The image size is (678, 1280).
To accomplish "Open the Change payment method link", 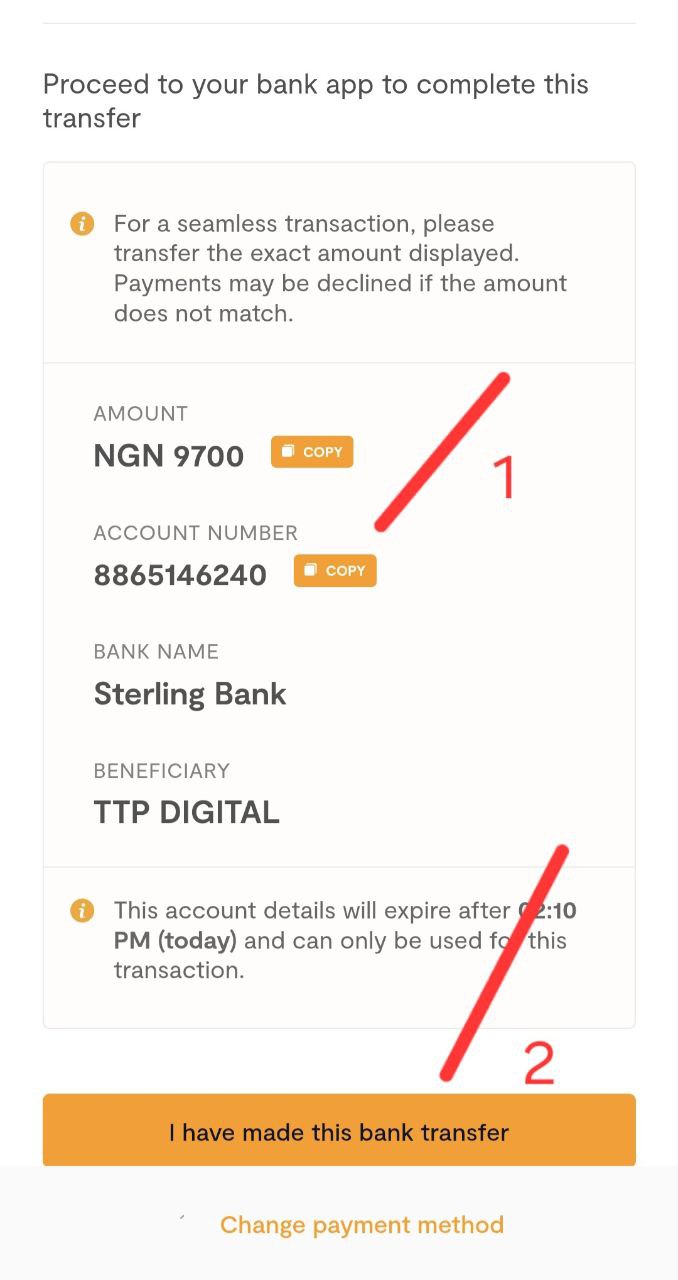I will click(x=361, y=1225).
